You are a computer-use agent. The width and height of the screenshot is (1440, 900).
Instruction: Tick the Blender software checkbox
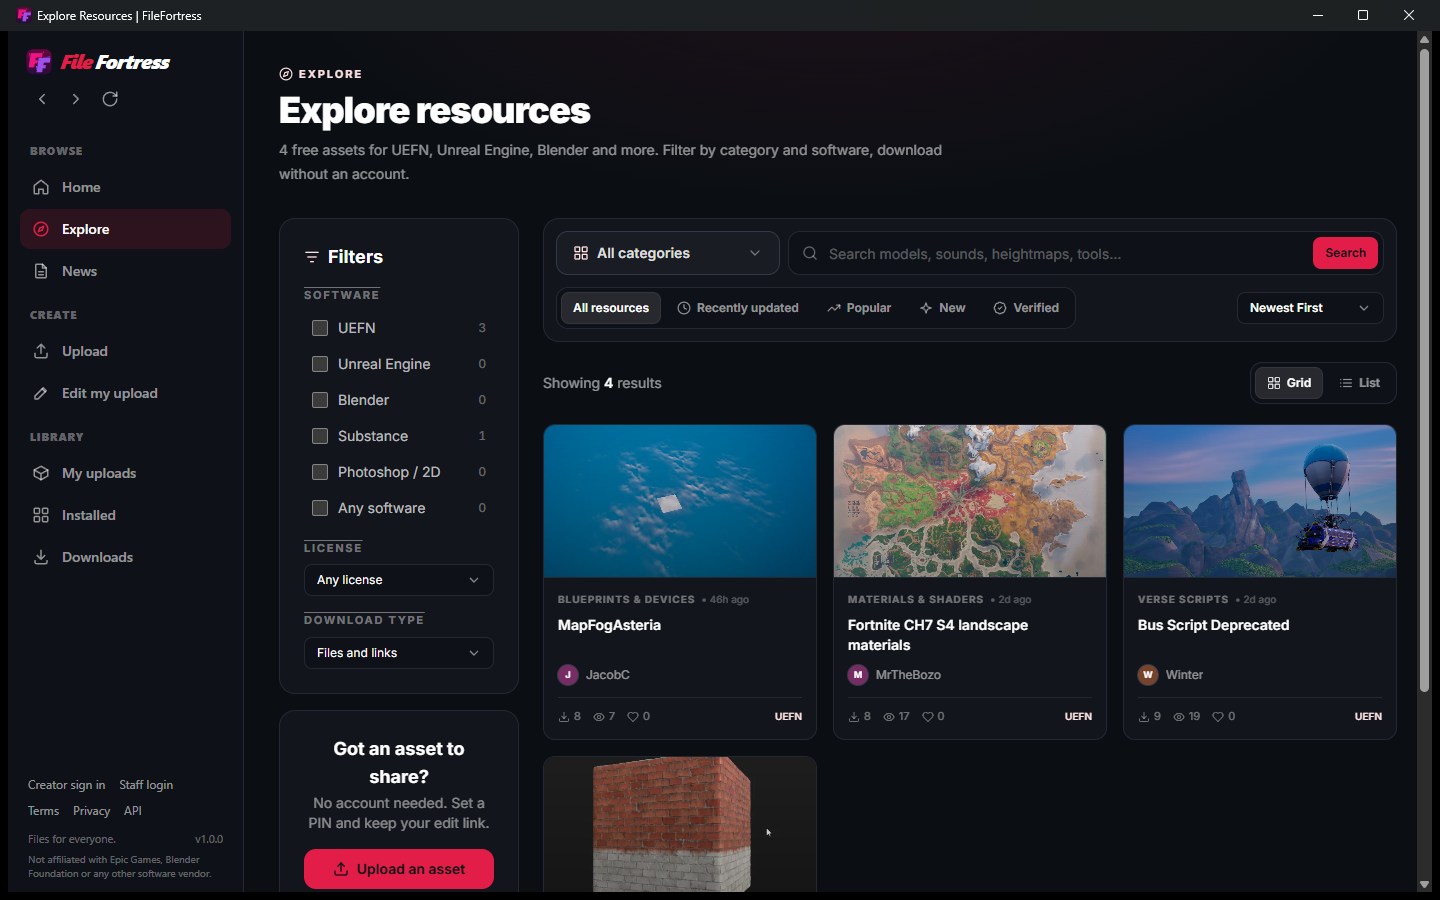coord(320,400)
